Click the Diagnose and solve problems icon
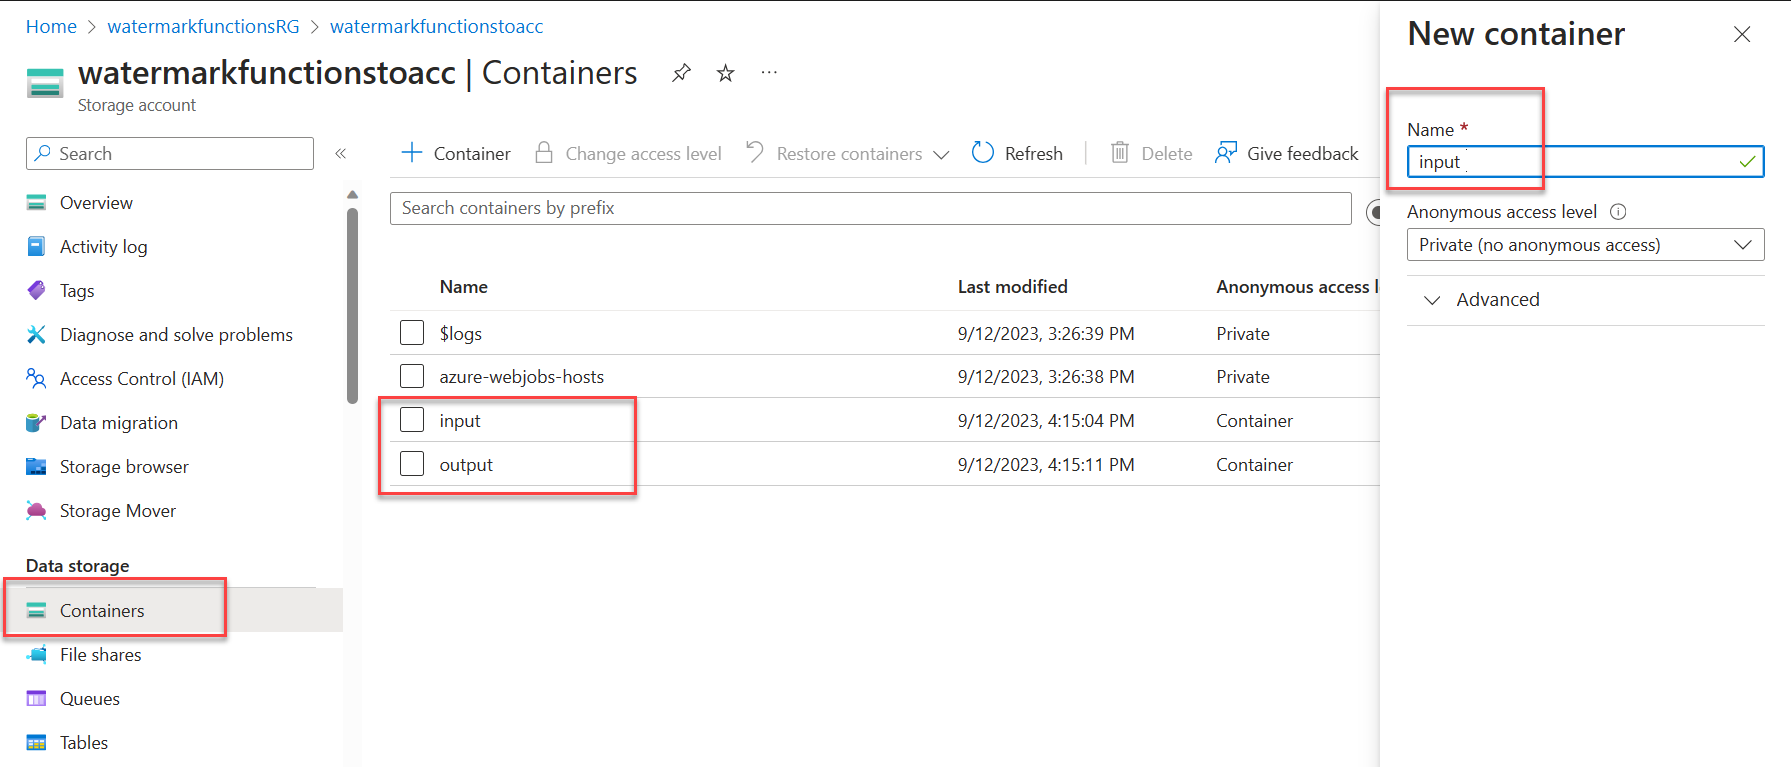Viewport: 1791px width, 767px height. click(x=37, y=334)
